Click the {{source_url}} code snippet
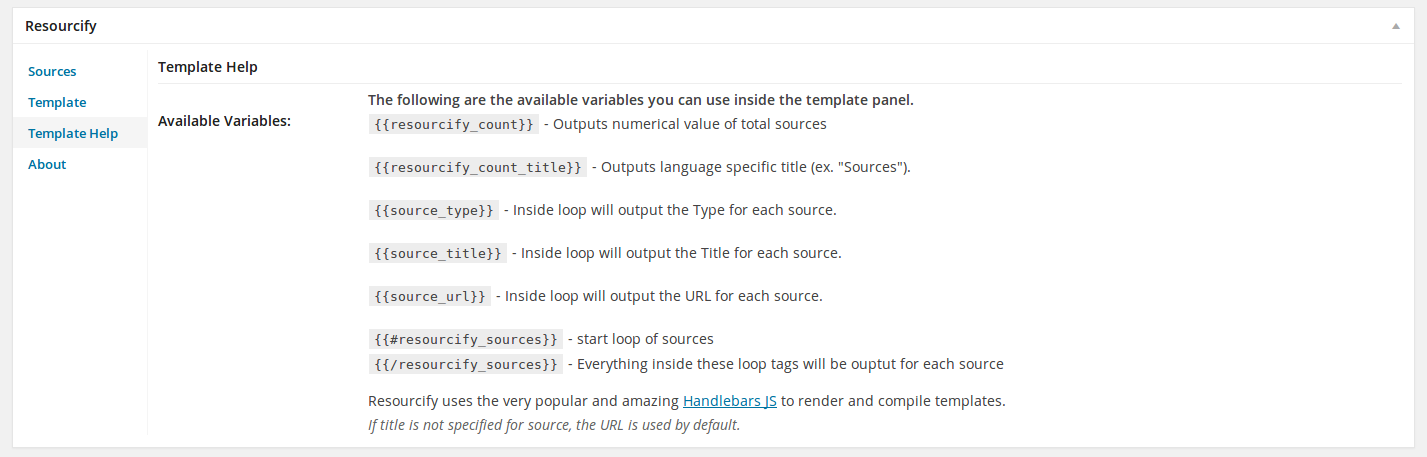The height and width of the screenshot is (457, 1427). (429, 297)
